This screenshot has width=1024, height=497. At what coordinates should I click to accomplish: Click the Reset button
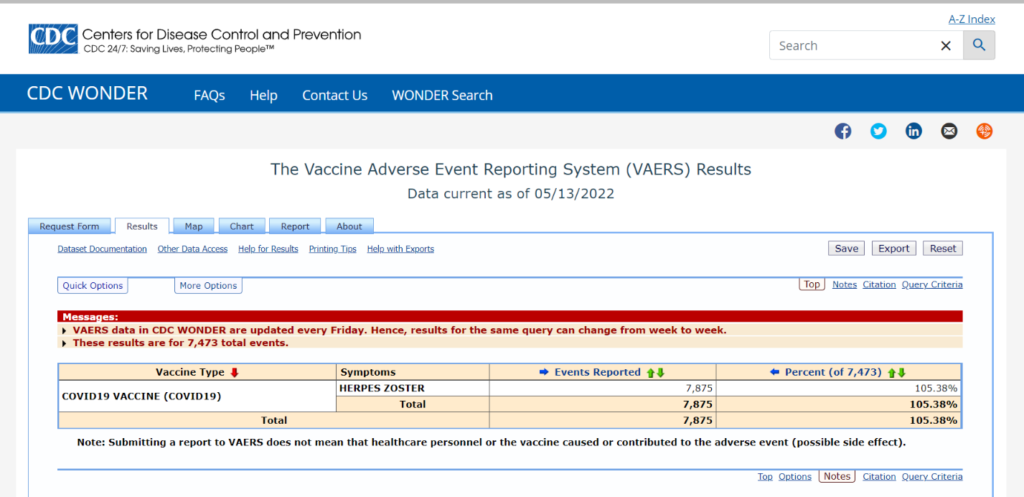coord(943,248)
